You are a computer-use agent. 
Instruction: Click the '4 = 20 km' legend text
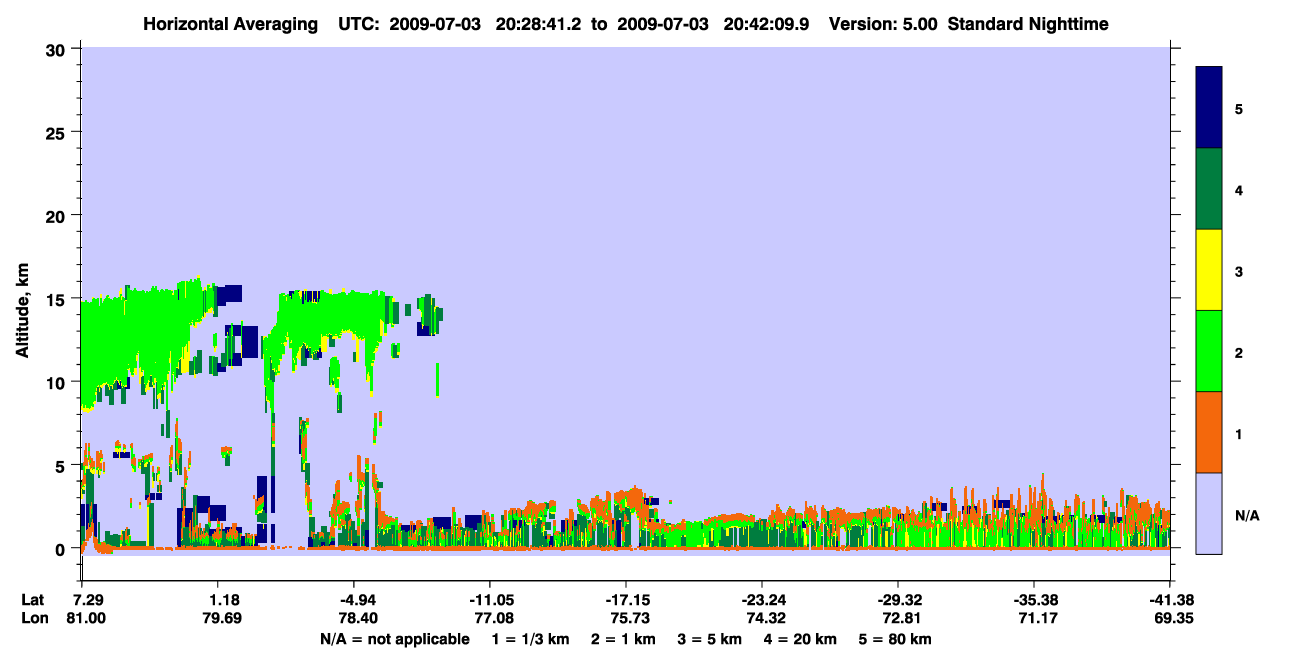[x=800, y=639]
